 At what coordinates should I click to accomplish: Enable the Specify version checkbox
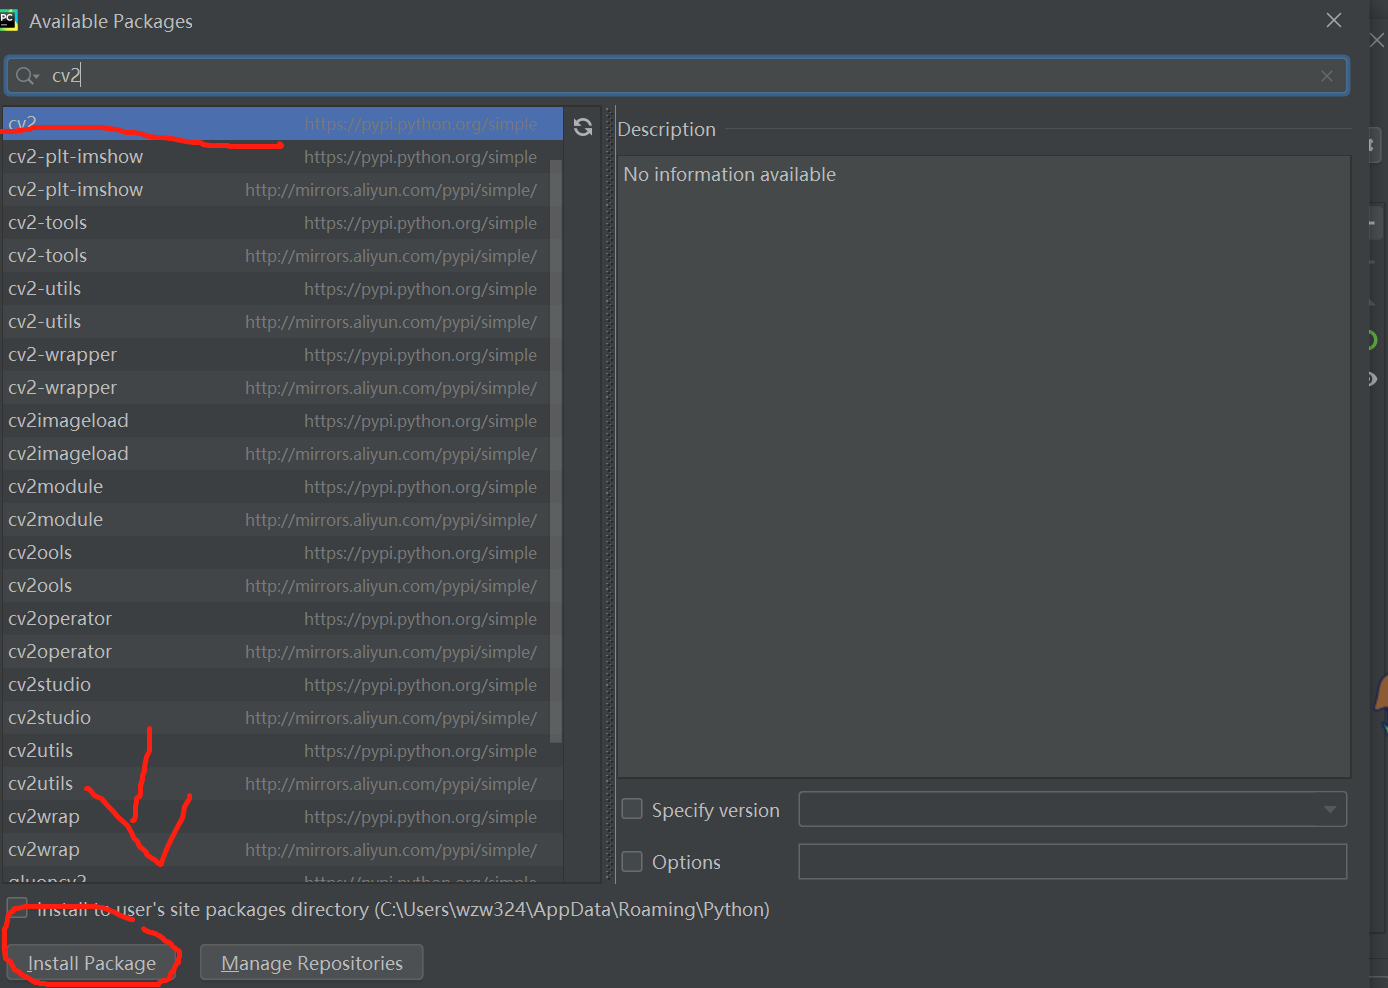632,808
